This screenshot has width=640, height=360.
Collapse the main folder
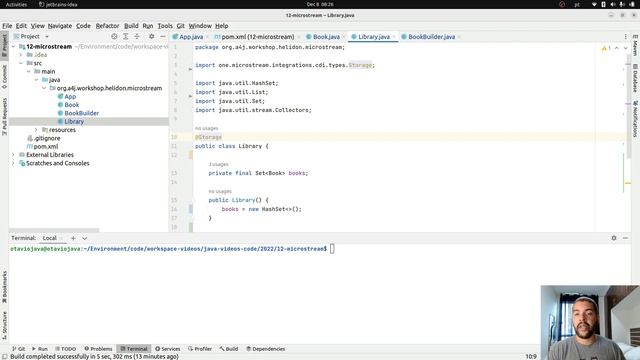[29, 71]
